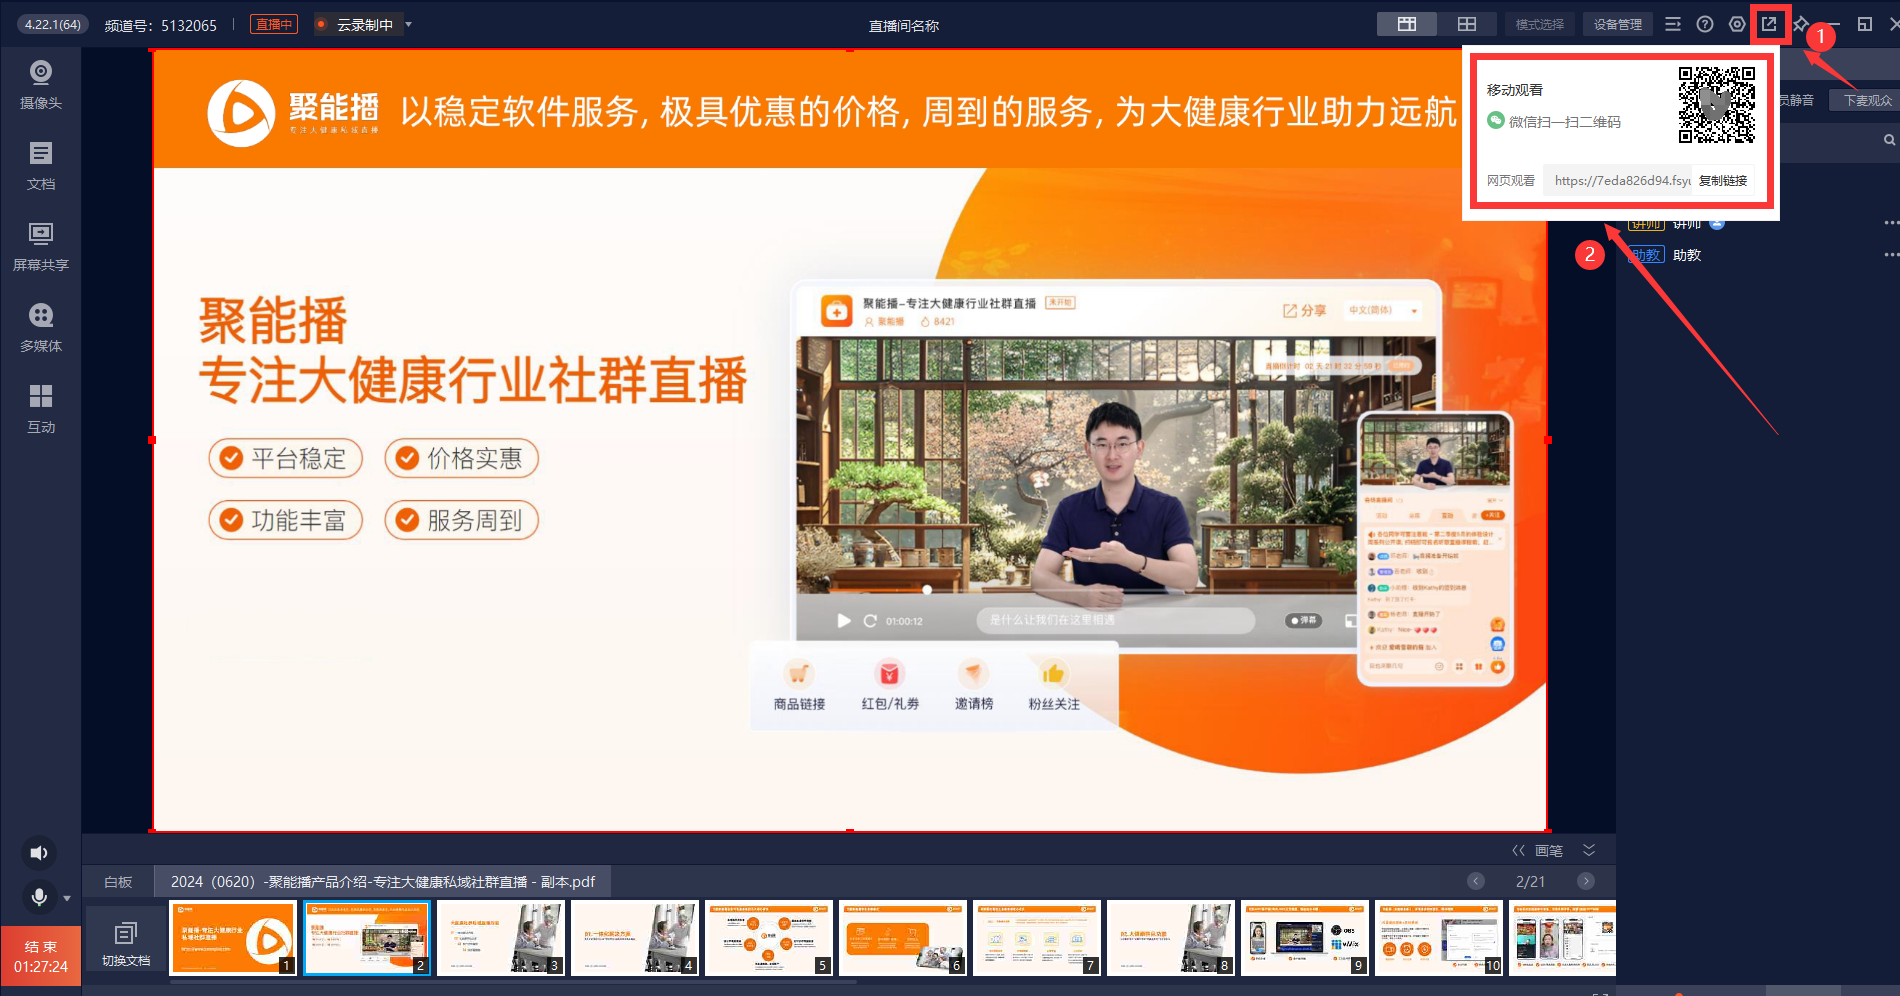Open the 摄像头 camera panel
Viewport: 1900px width, 996px height.
point(41,85)
